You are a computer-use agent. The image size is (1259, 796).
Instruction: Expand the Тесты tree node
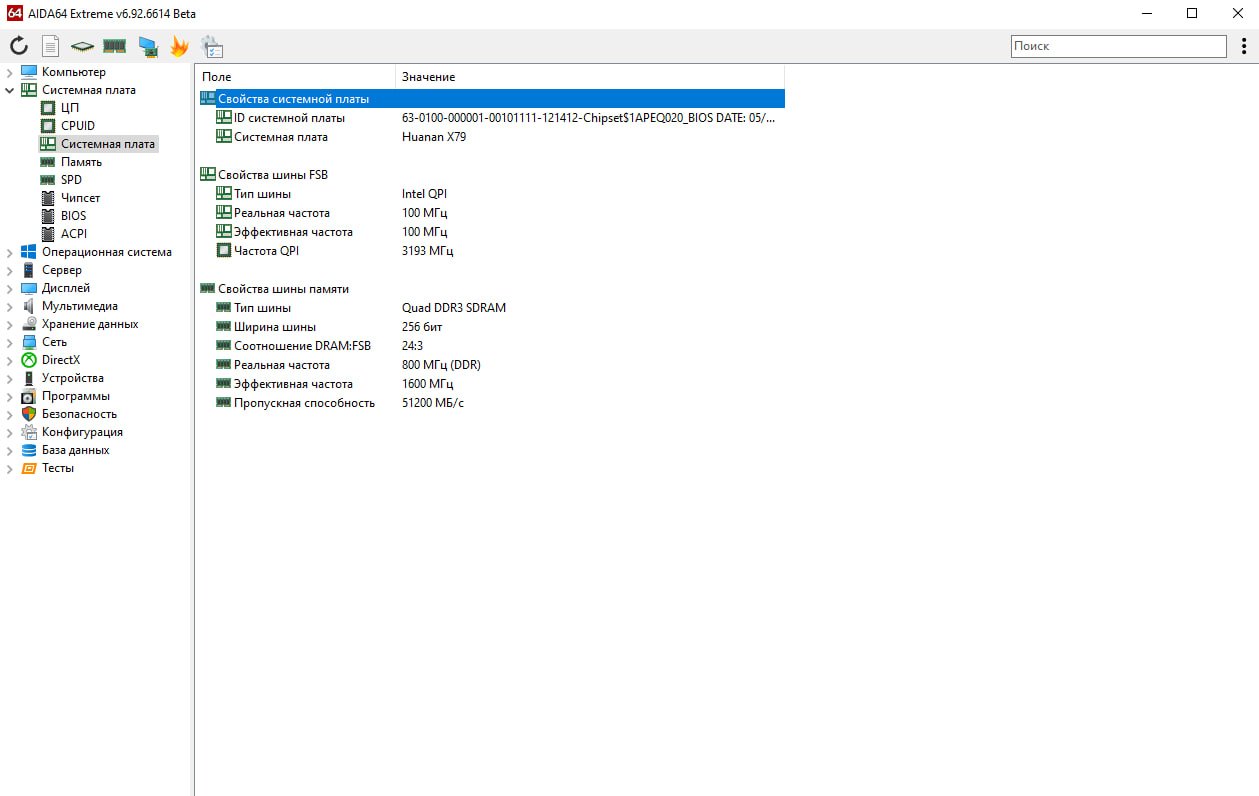(10, 468)
